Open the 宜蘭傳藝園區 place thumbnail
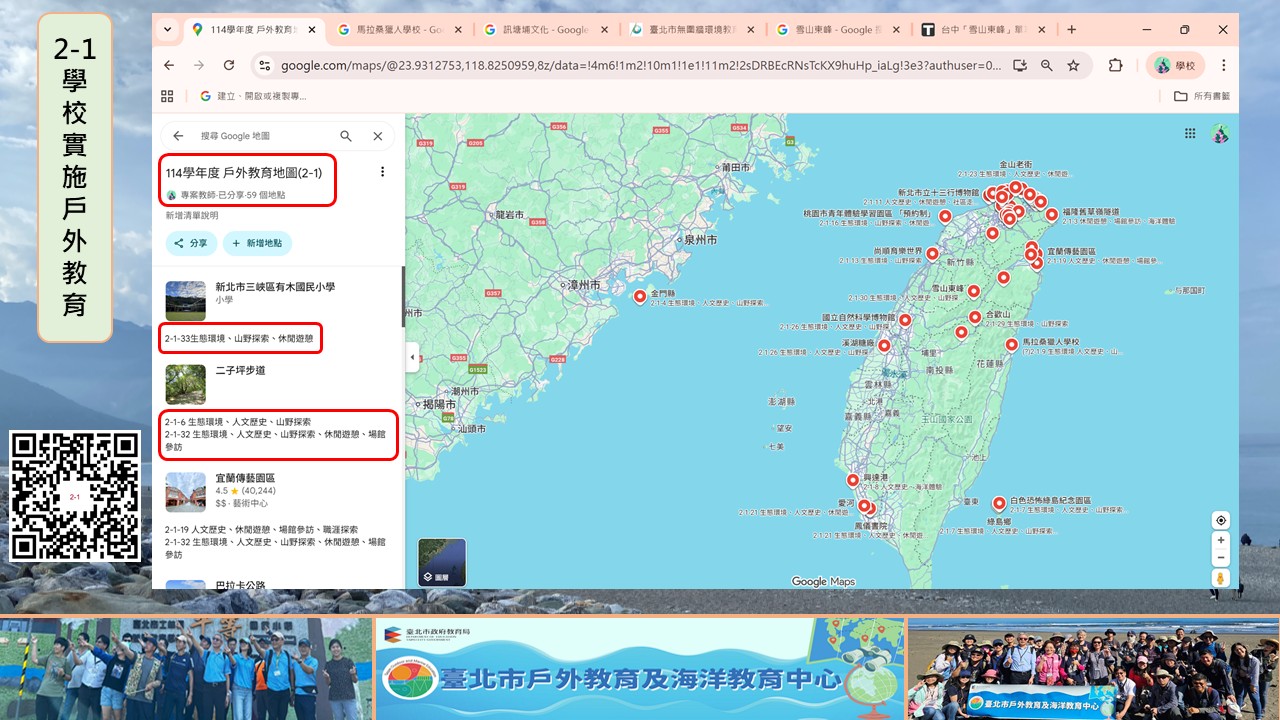The height and width of the screenshot is (720, 1280). pos(185,492)
